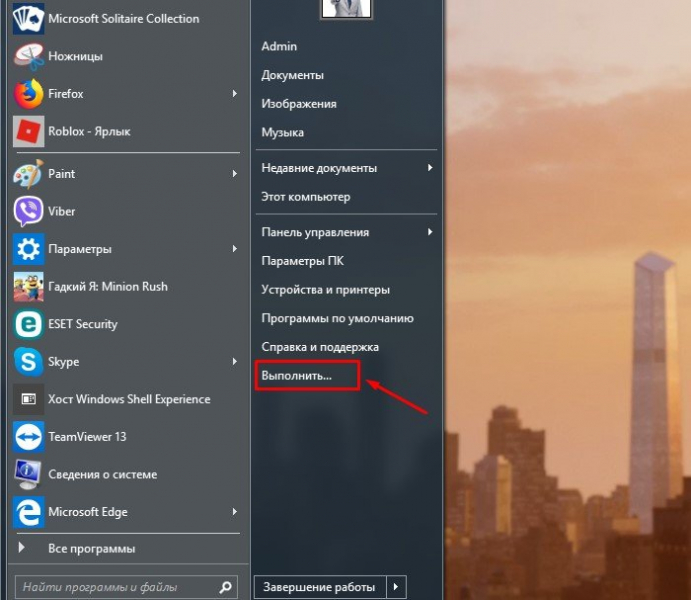Show Все программы list
691x600 pixels.
coord(91,548)
